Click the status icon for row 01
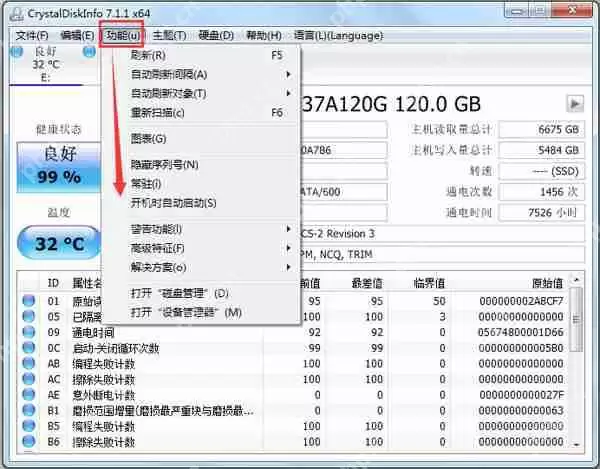 (x=28, y=301)
